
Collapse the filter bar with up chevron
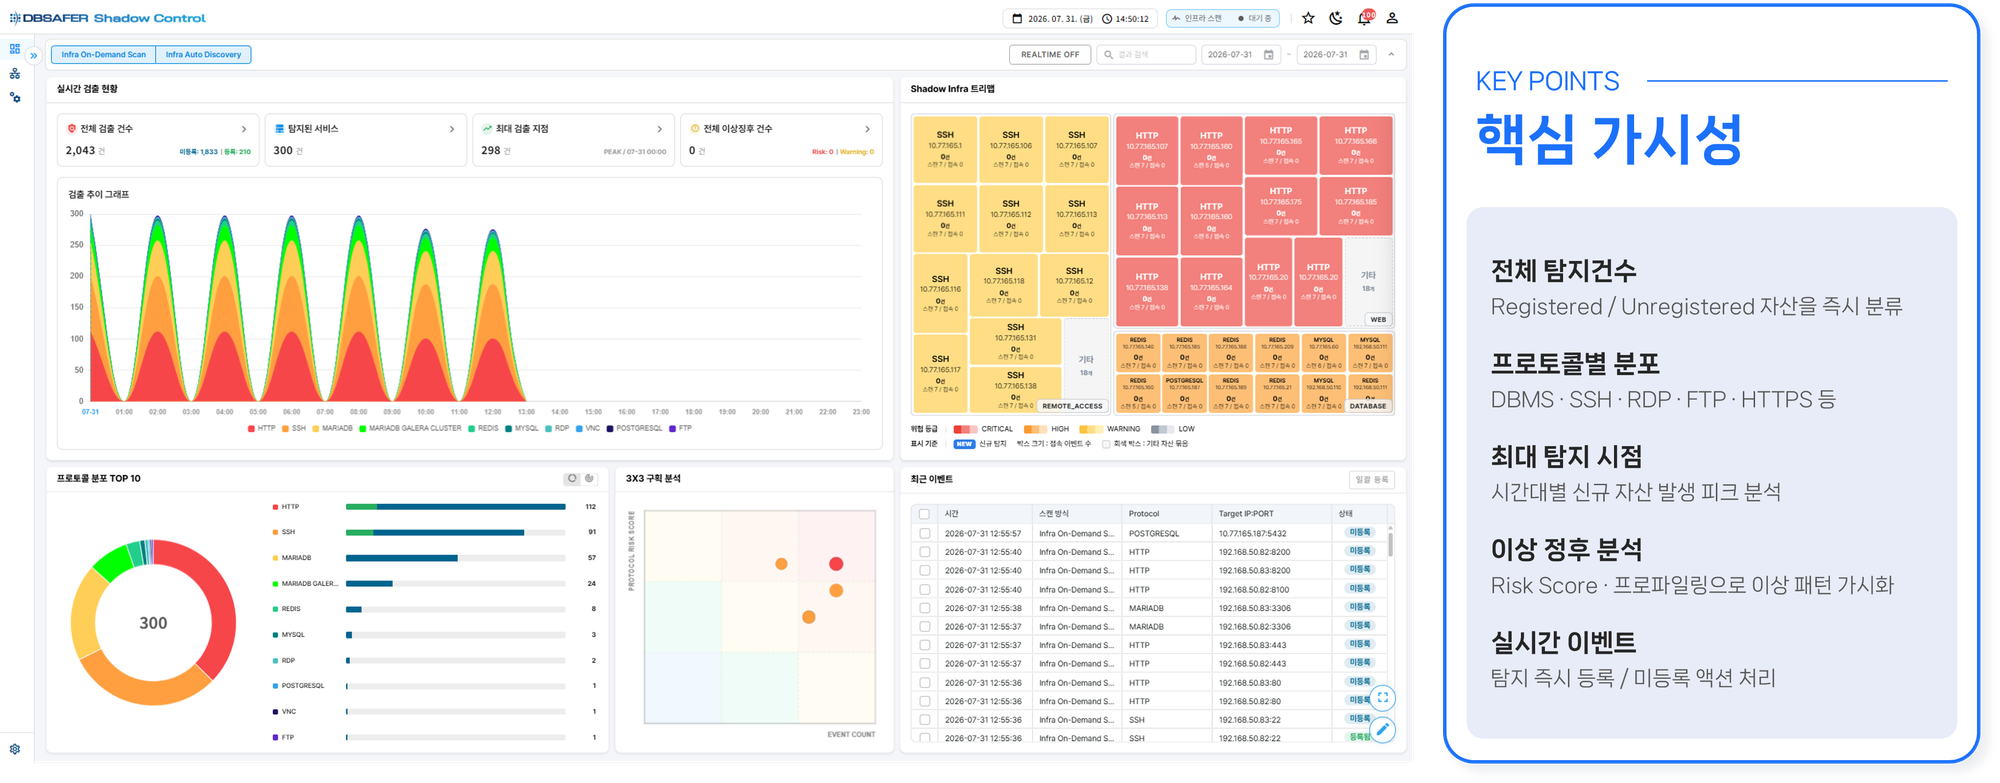click(1391, 55)
